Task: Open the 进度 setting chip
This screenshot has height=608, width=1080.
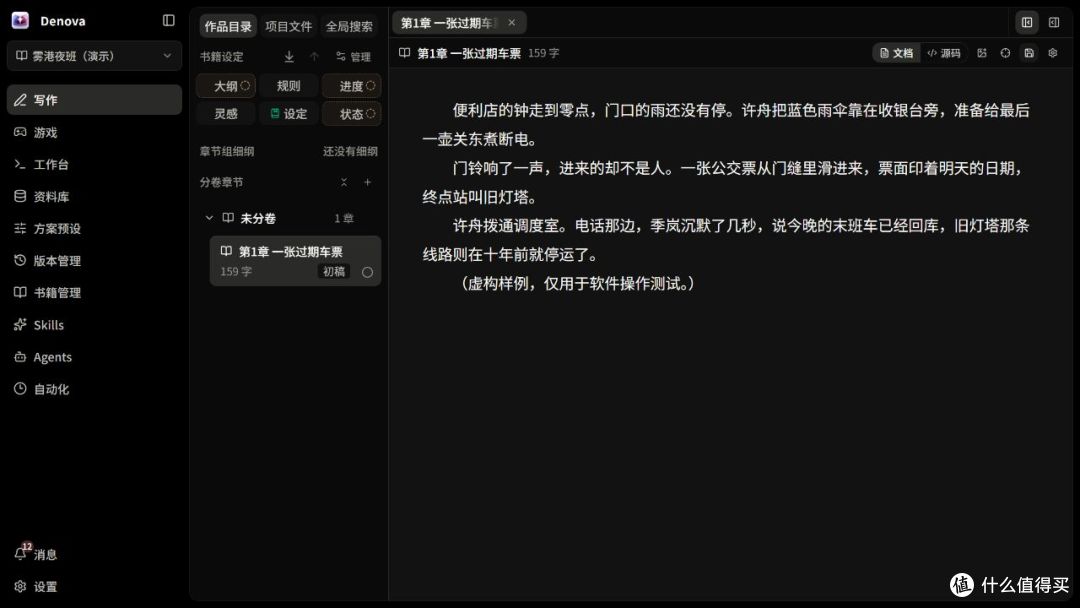Action: point(351,85)
